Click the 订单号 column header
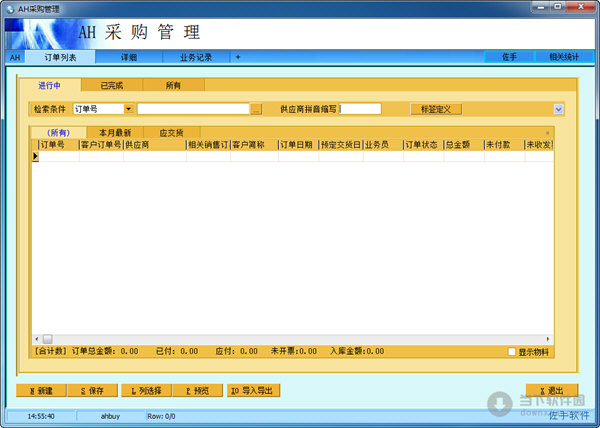Viewport: 600px width, 428px height. point(59,145)
